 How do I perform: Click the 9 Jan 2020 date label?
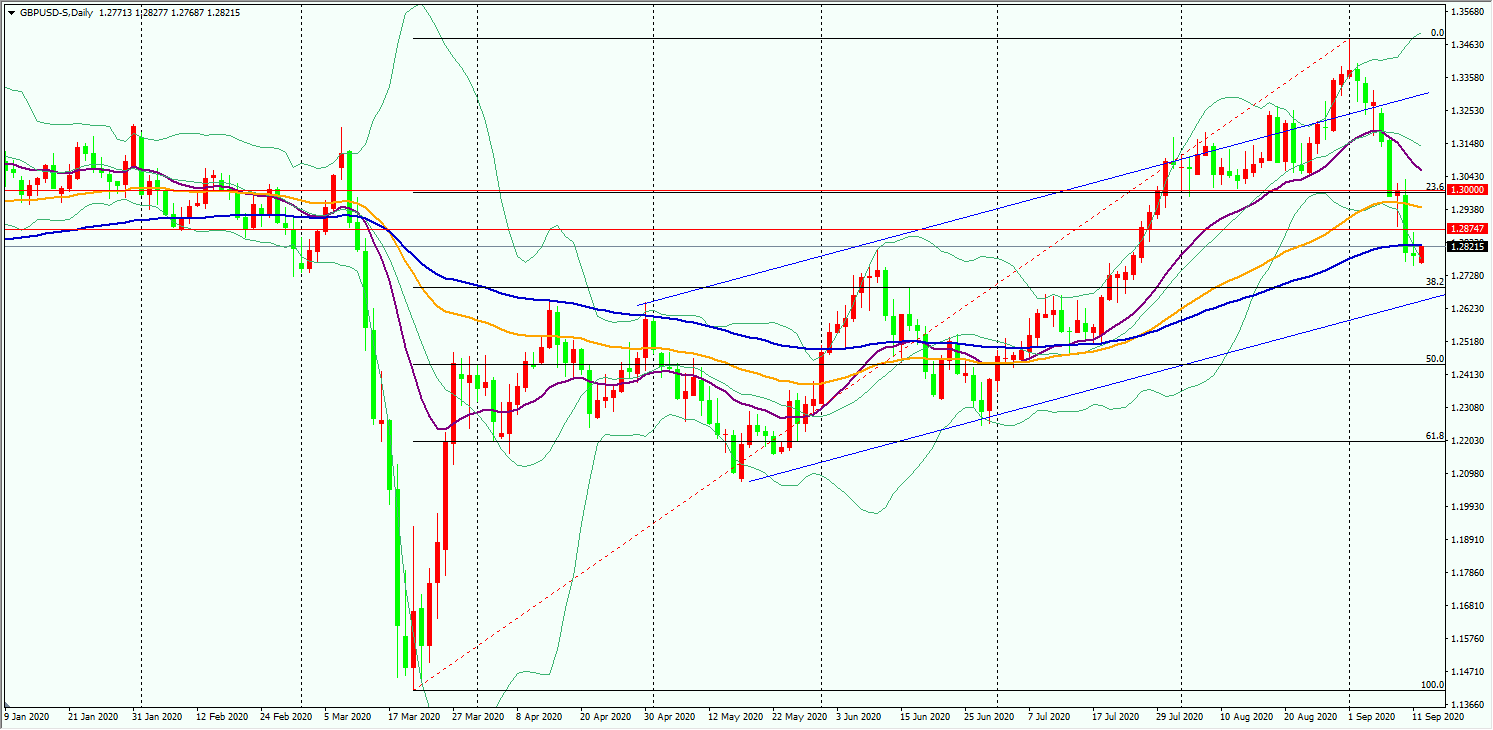click(x=28, y=717)
